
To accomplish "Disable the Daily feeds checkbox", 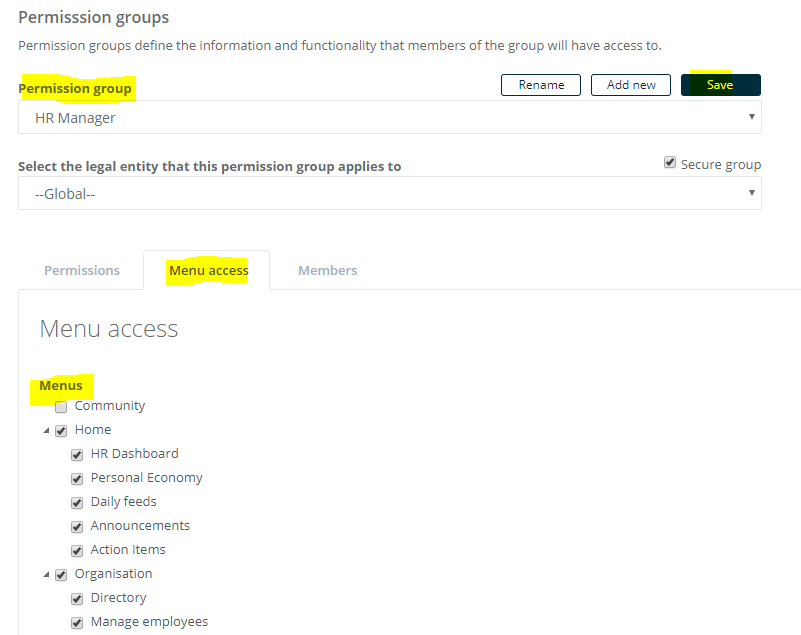I will (77, 503).
